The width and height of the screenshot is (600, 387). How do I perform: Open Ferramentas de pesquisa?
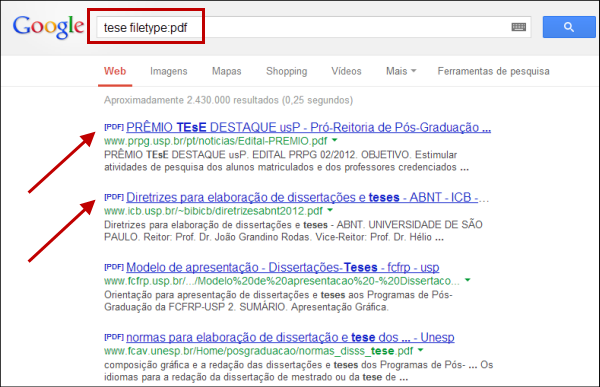pyautogui.click(x=493, y=71)
